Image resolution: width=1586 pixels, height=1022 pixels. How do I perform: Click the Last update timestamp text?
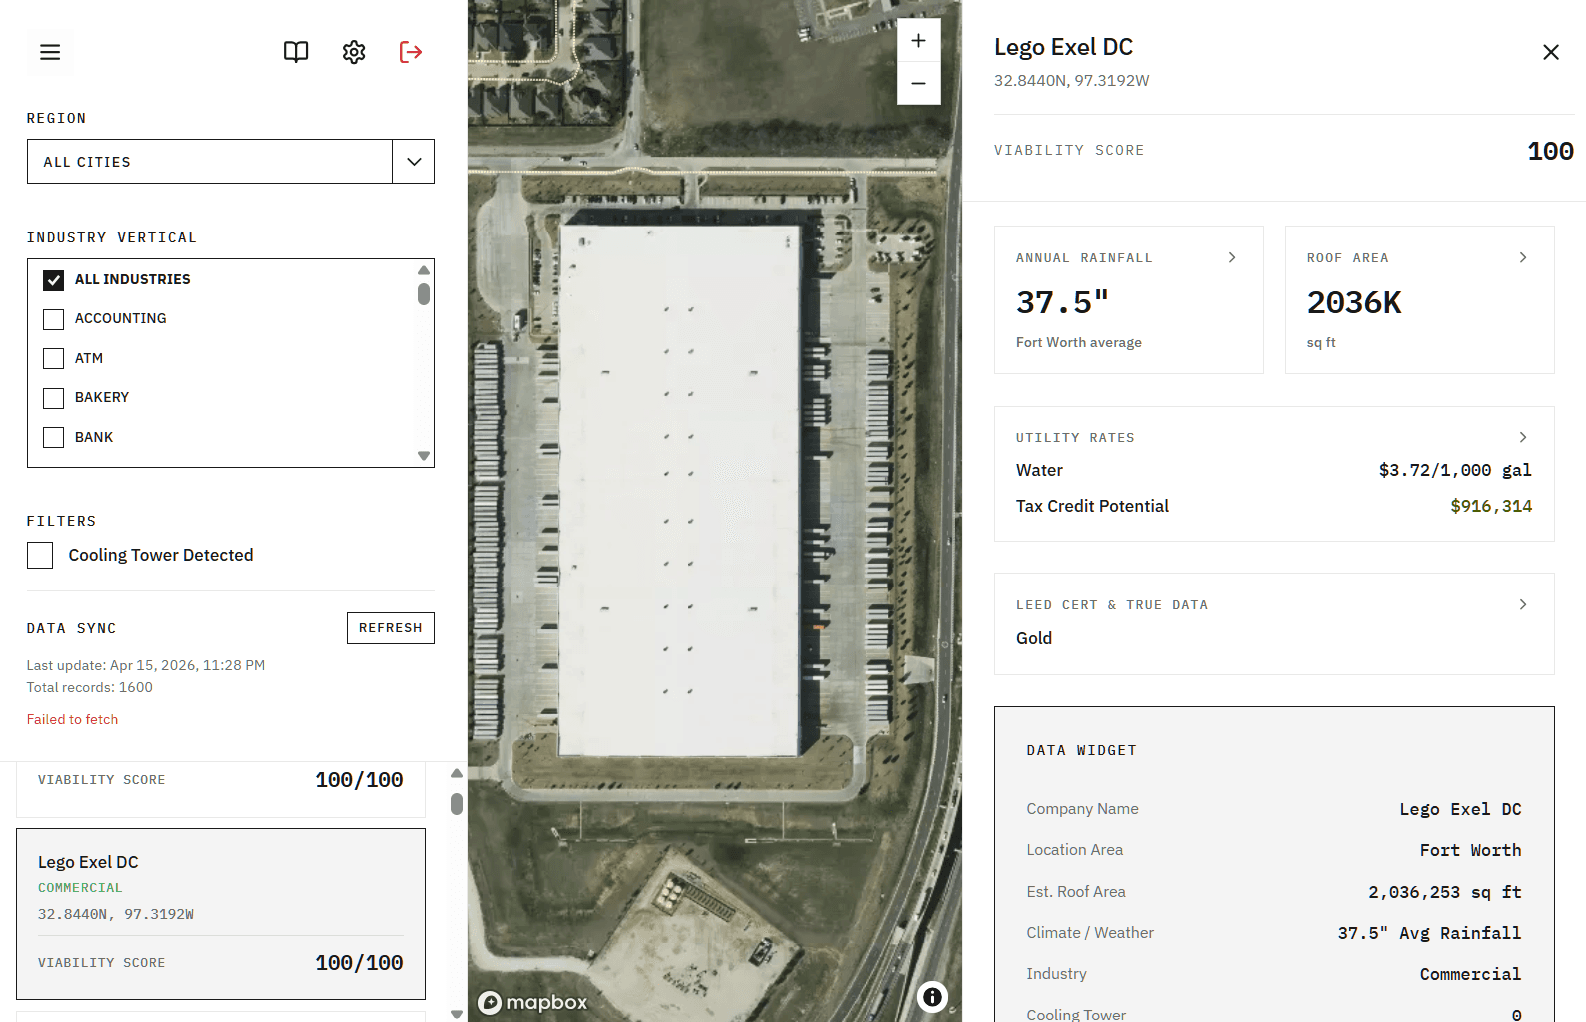[x=146, y=665]
